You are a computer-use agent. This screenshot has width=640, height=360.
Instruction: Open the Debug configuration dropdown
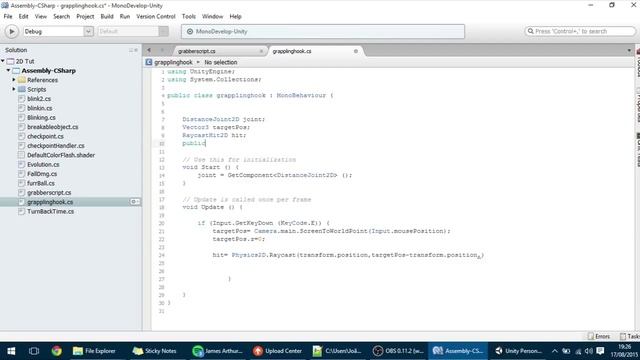[x=58, y=31]
